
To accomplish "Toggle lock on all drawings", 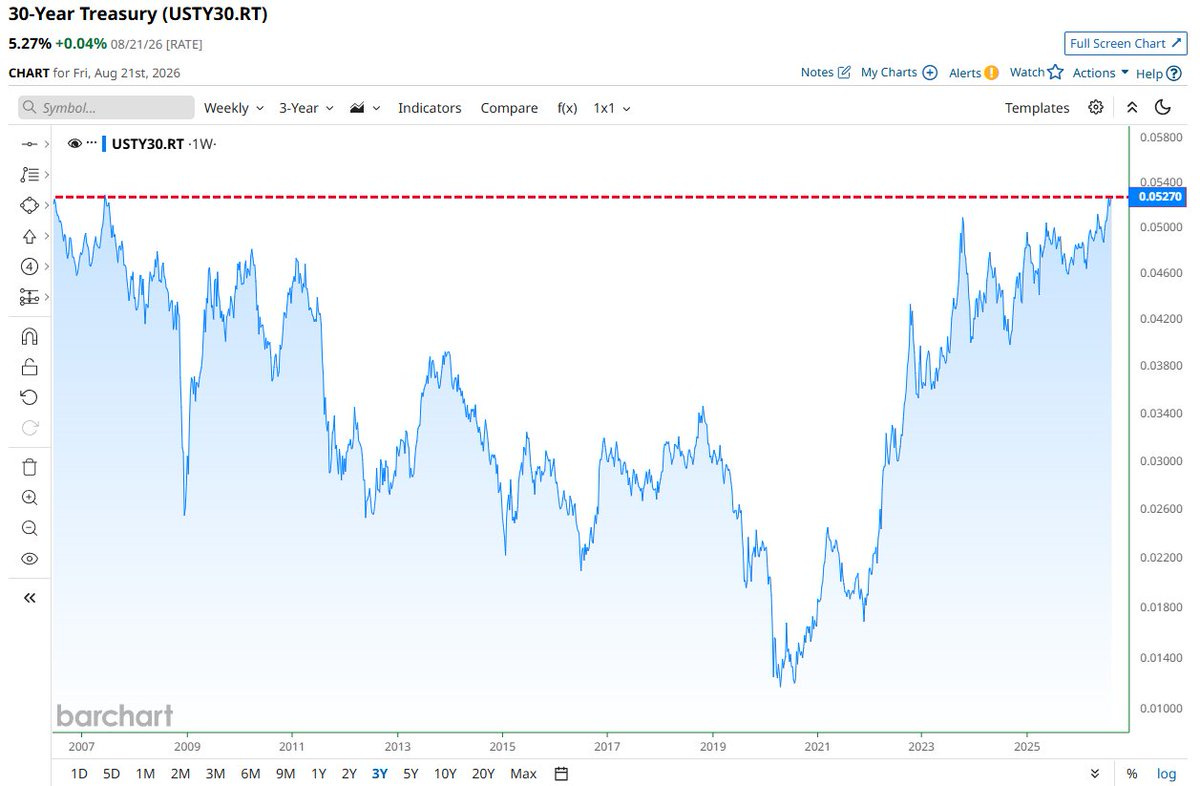I will click(29, 367).
